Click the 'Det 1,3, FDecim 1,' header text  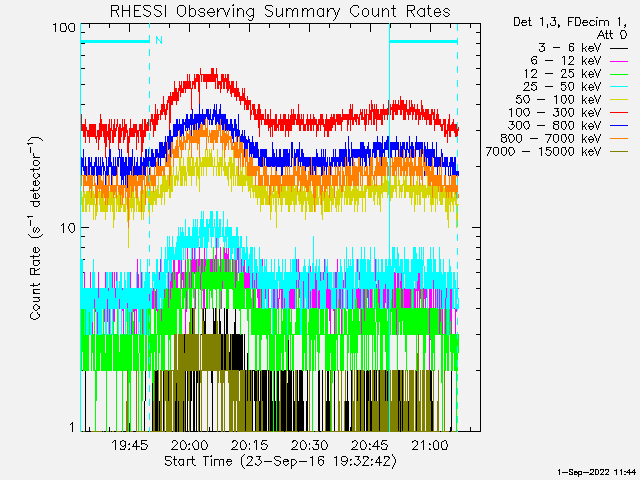[x=570, y=22]
